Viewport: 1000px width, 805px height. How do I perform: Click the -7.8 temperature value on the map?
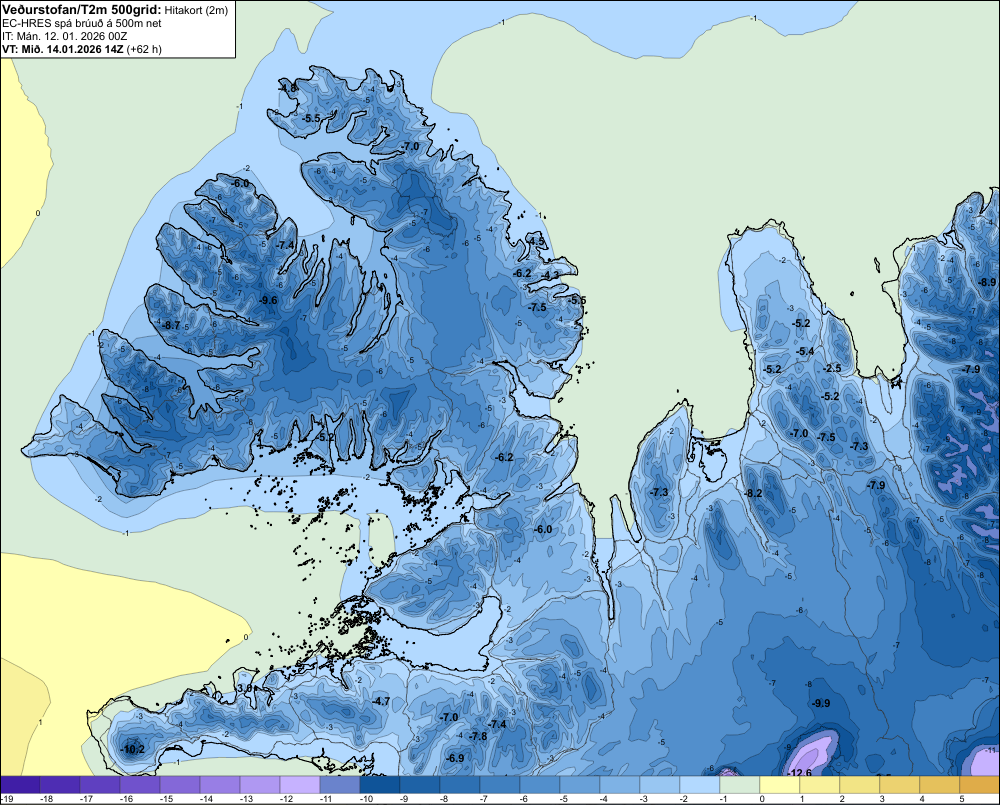click(478, 736)
